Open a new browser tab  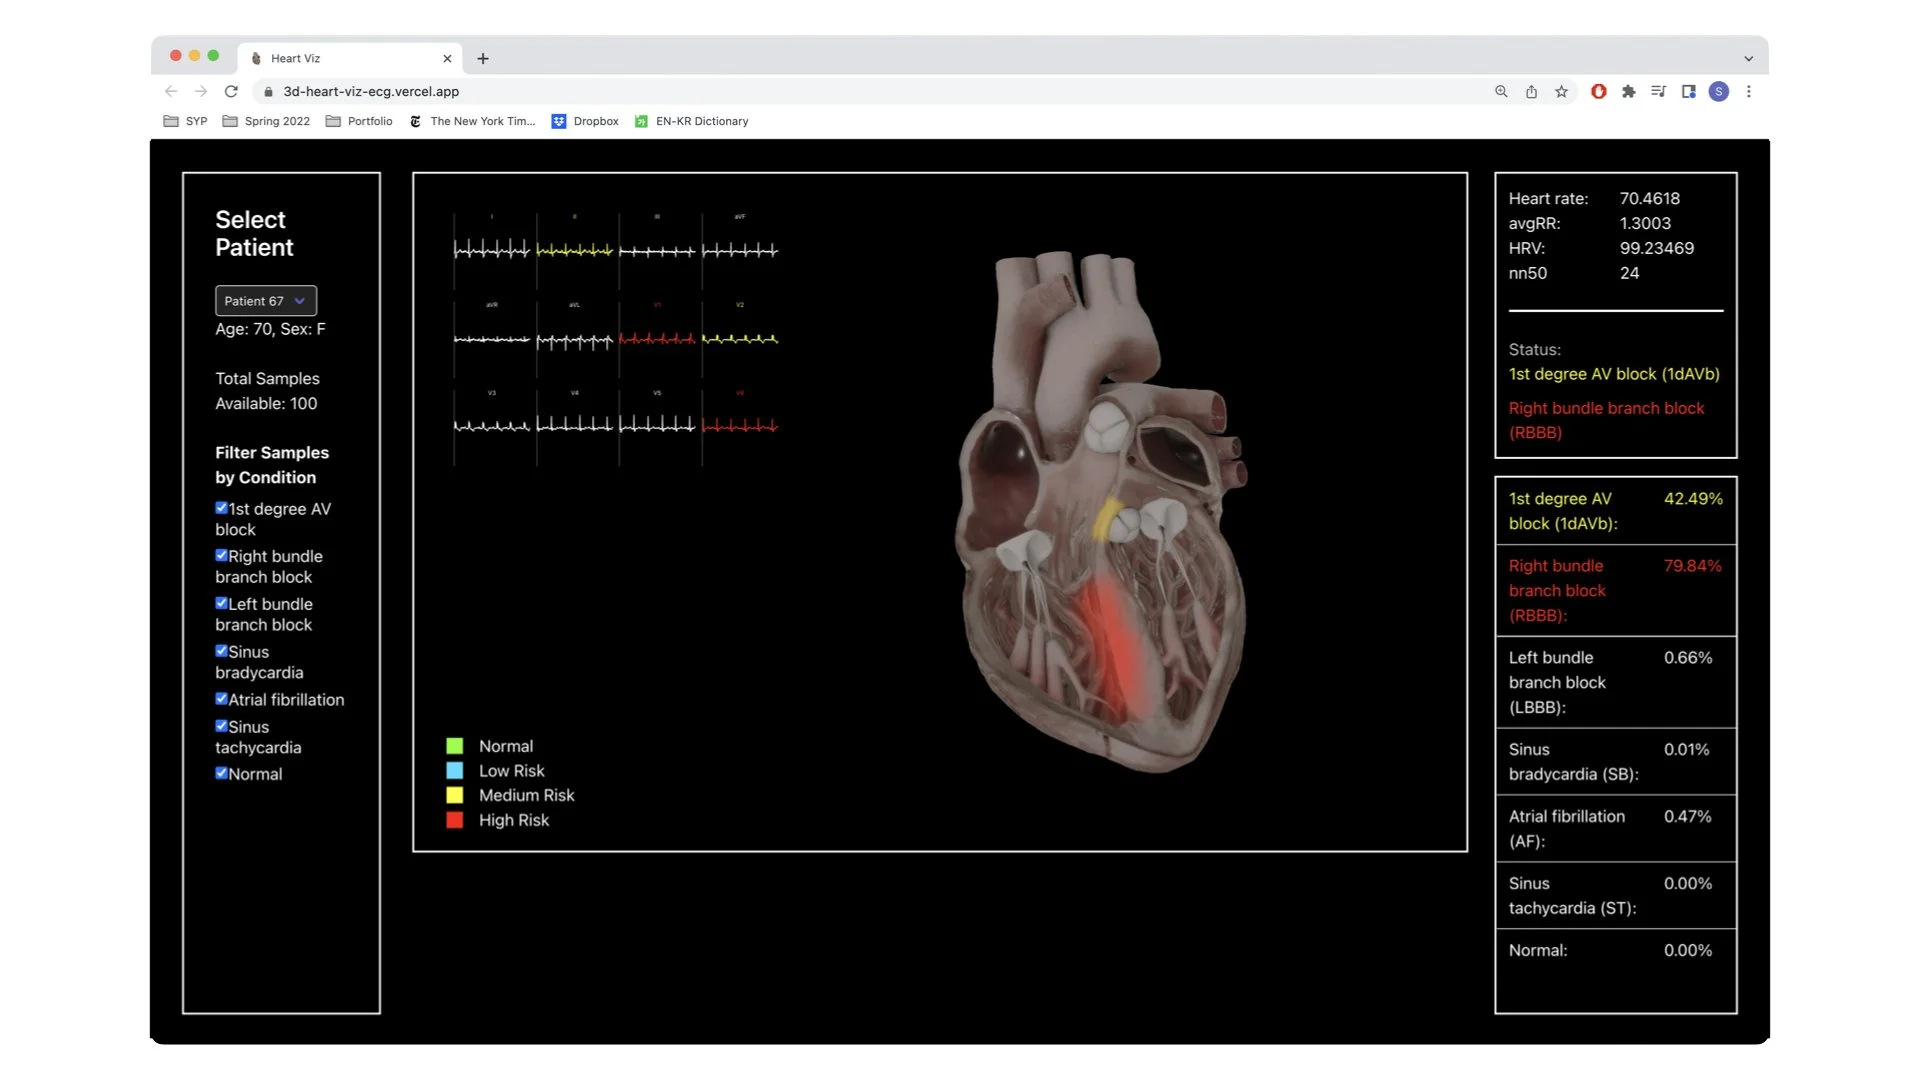pos(483,58)
